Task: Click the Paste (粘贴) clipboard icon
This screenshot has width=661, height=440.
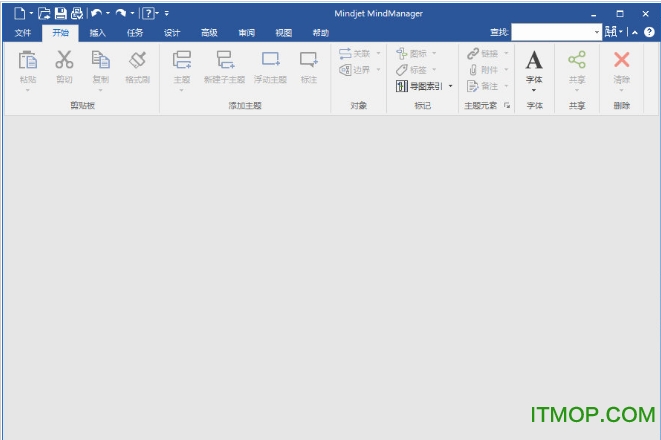Action: 28,60
